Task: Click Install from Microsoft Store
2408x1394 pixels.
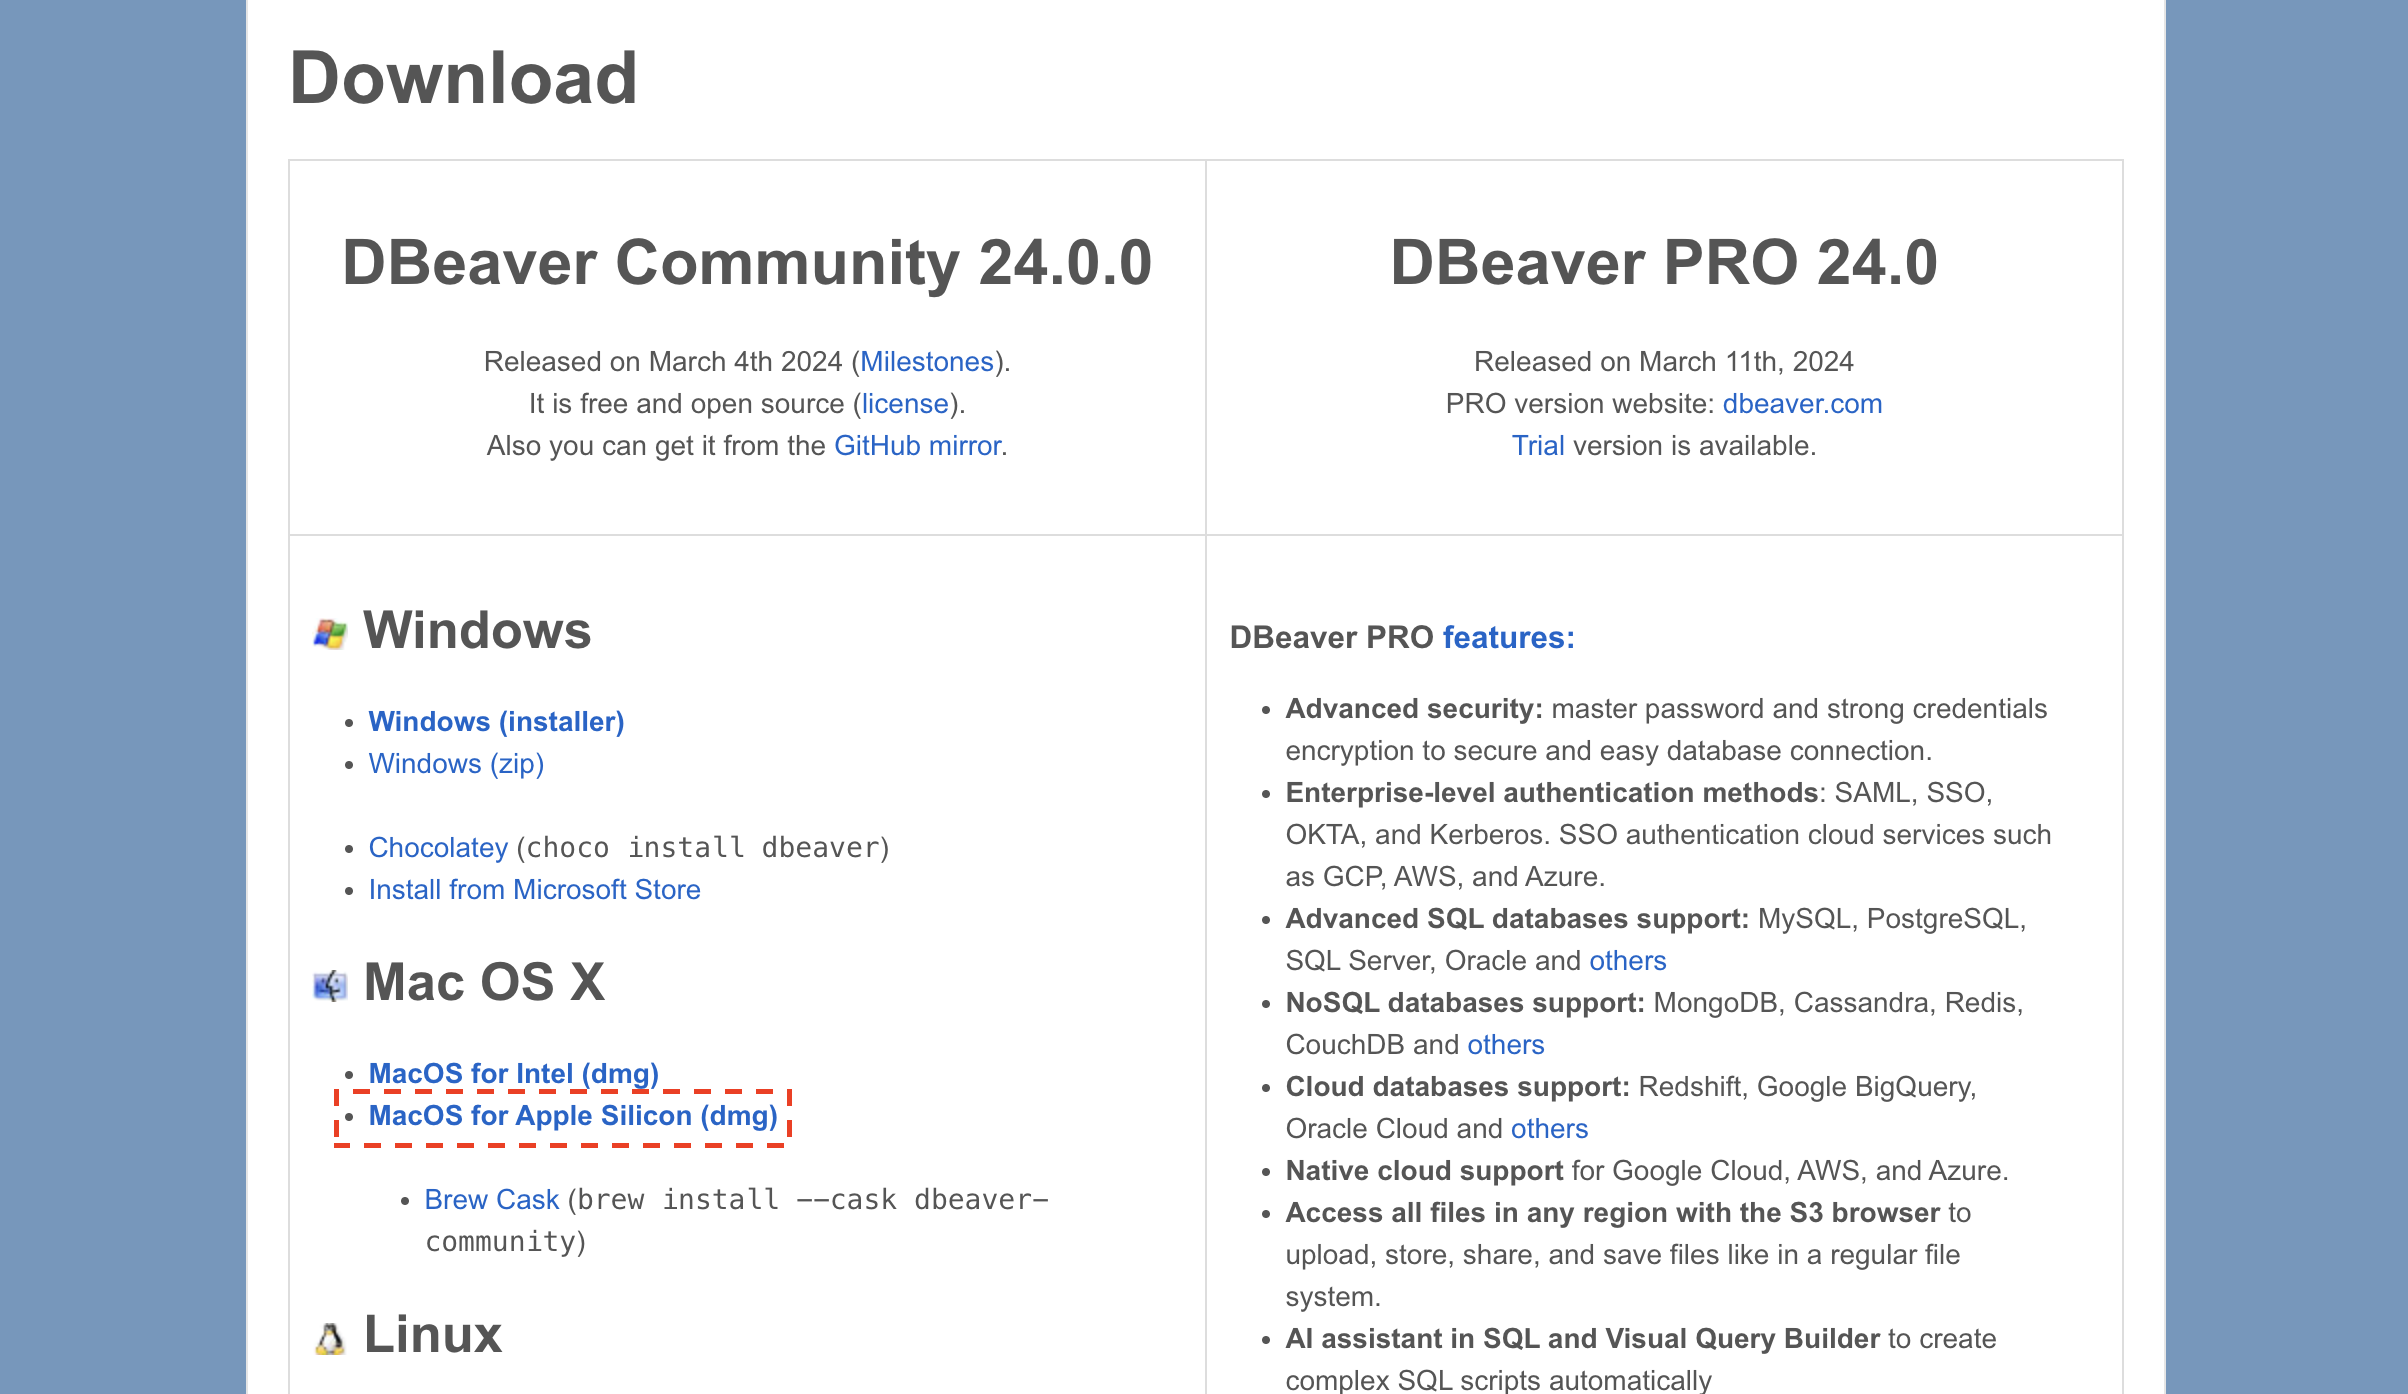Action: pos(534,889)
